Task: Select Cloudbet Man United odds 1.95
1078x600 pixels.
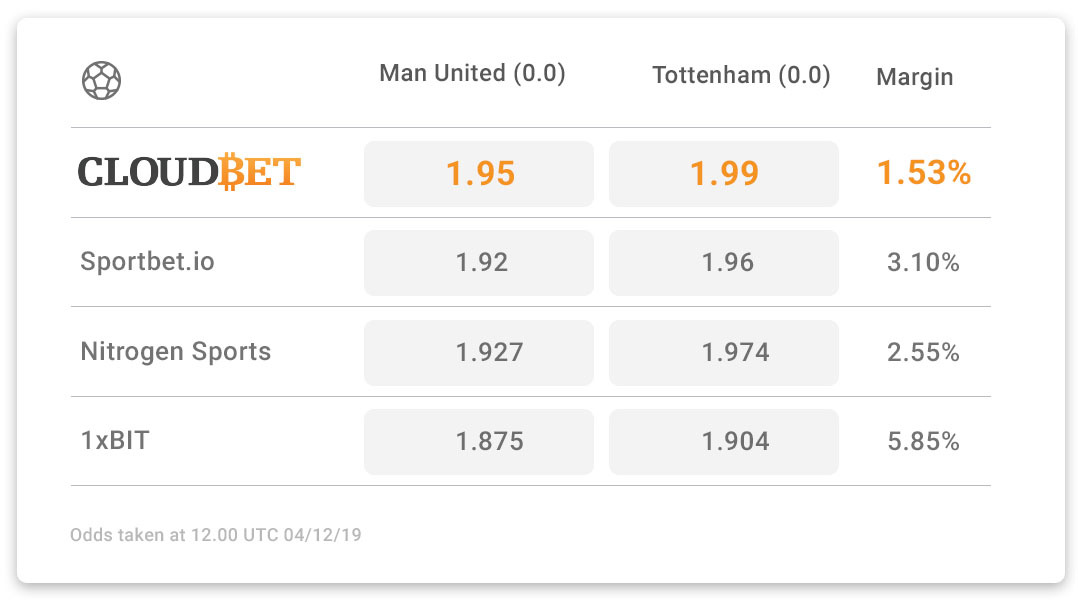Action: [478, 174]
